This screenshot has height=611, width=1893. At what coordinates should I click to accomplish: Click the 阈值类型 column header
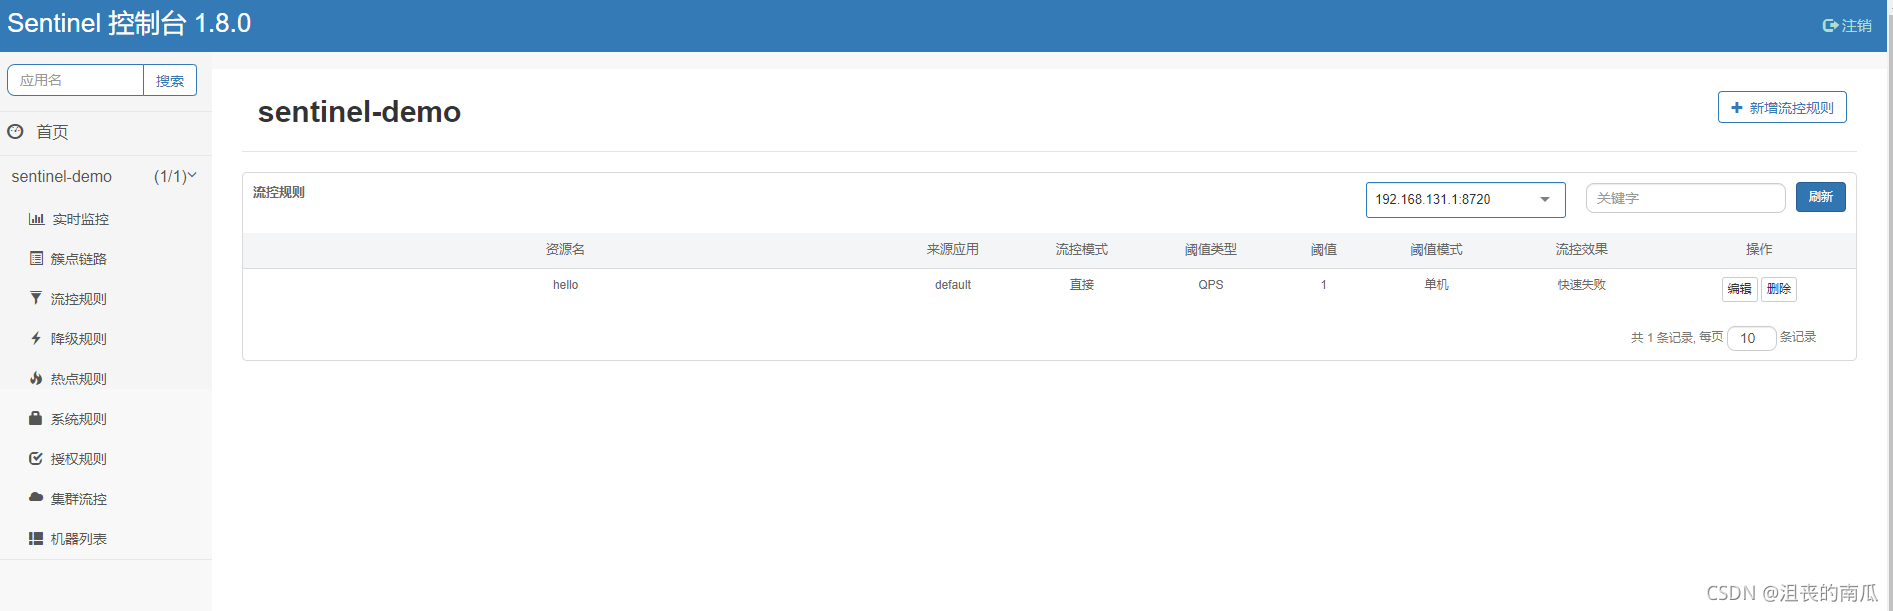(1211, 249)
